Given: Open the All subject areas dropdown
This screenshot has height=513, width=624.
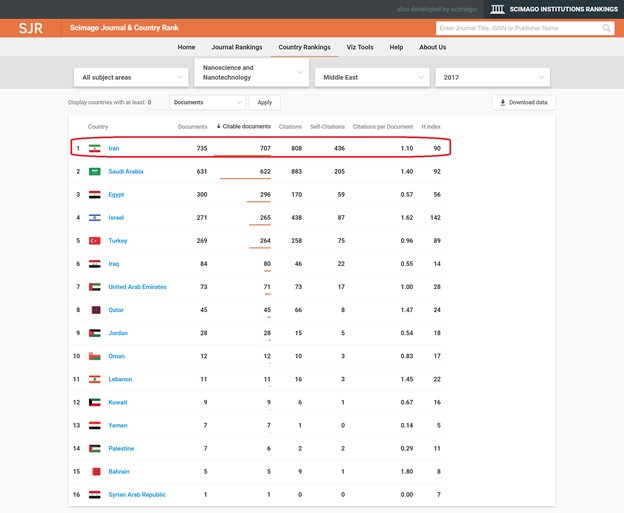Looking at the screenshot, I should pos(130,77).
